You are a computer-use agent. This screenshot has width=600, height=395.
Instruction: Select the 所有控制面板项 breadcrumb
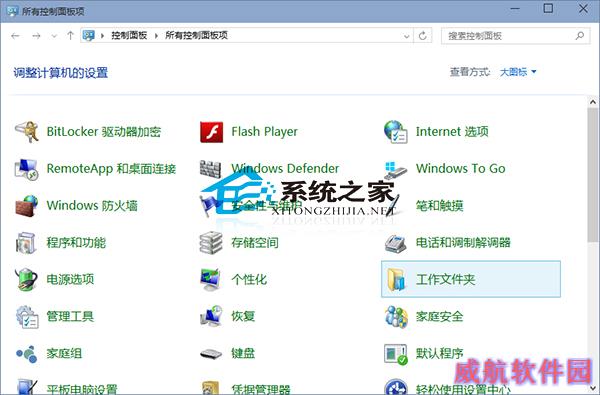pos(196,35)
